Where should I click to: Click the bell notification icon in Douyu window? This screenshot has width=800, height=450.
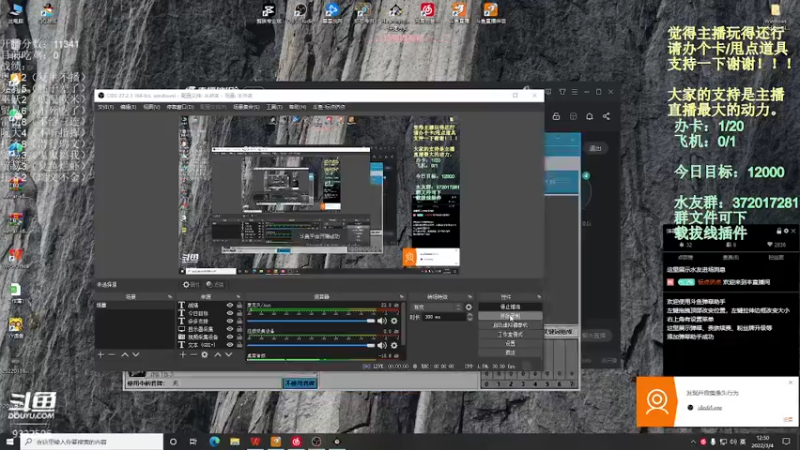click(589, 116)
